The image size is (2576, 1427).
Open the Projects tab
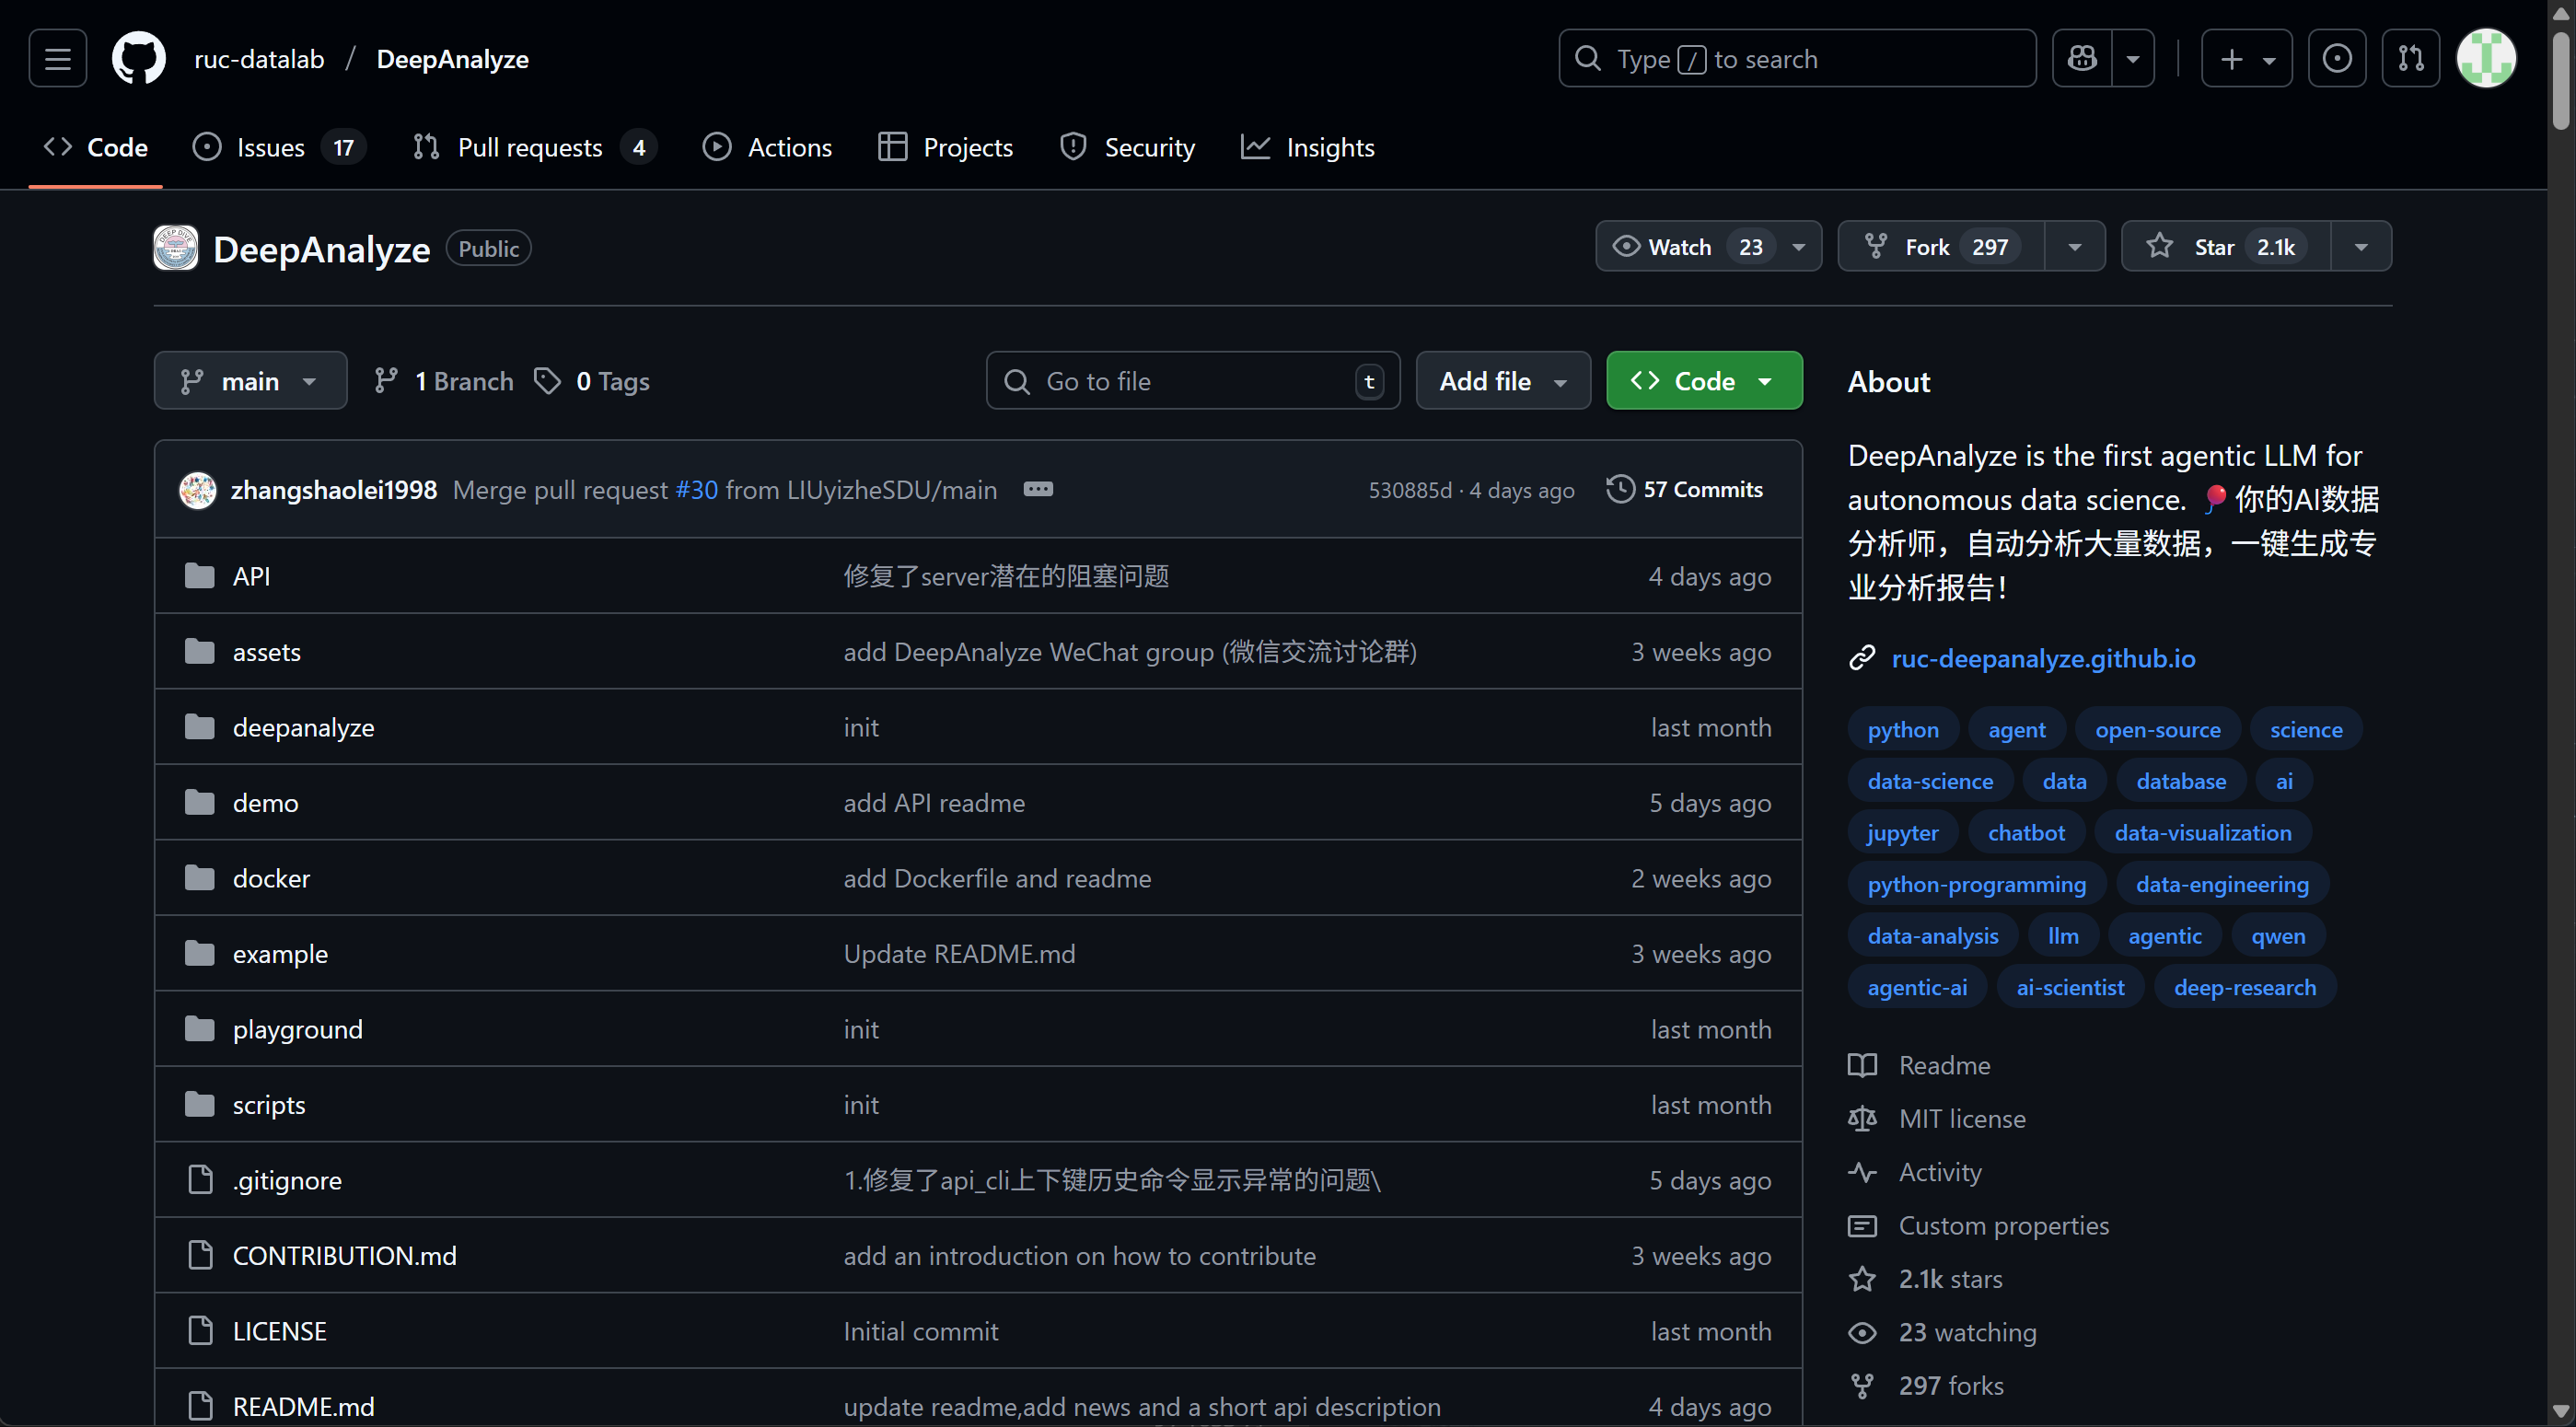(945, 147)
